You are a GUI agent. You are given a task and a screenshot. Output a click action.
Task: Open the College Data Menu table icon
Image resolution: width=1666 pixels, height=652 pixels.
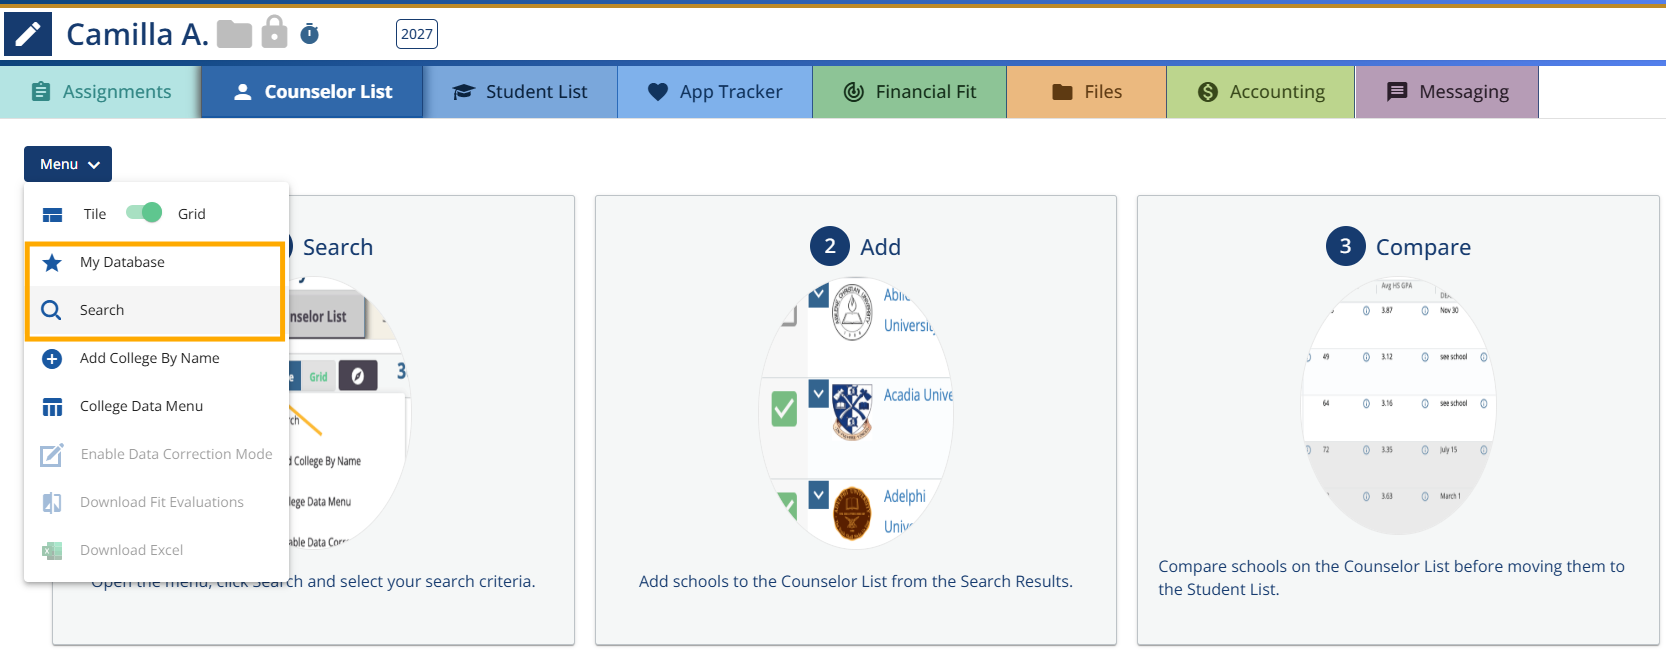pyautogui.click(x=52, y=407)
